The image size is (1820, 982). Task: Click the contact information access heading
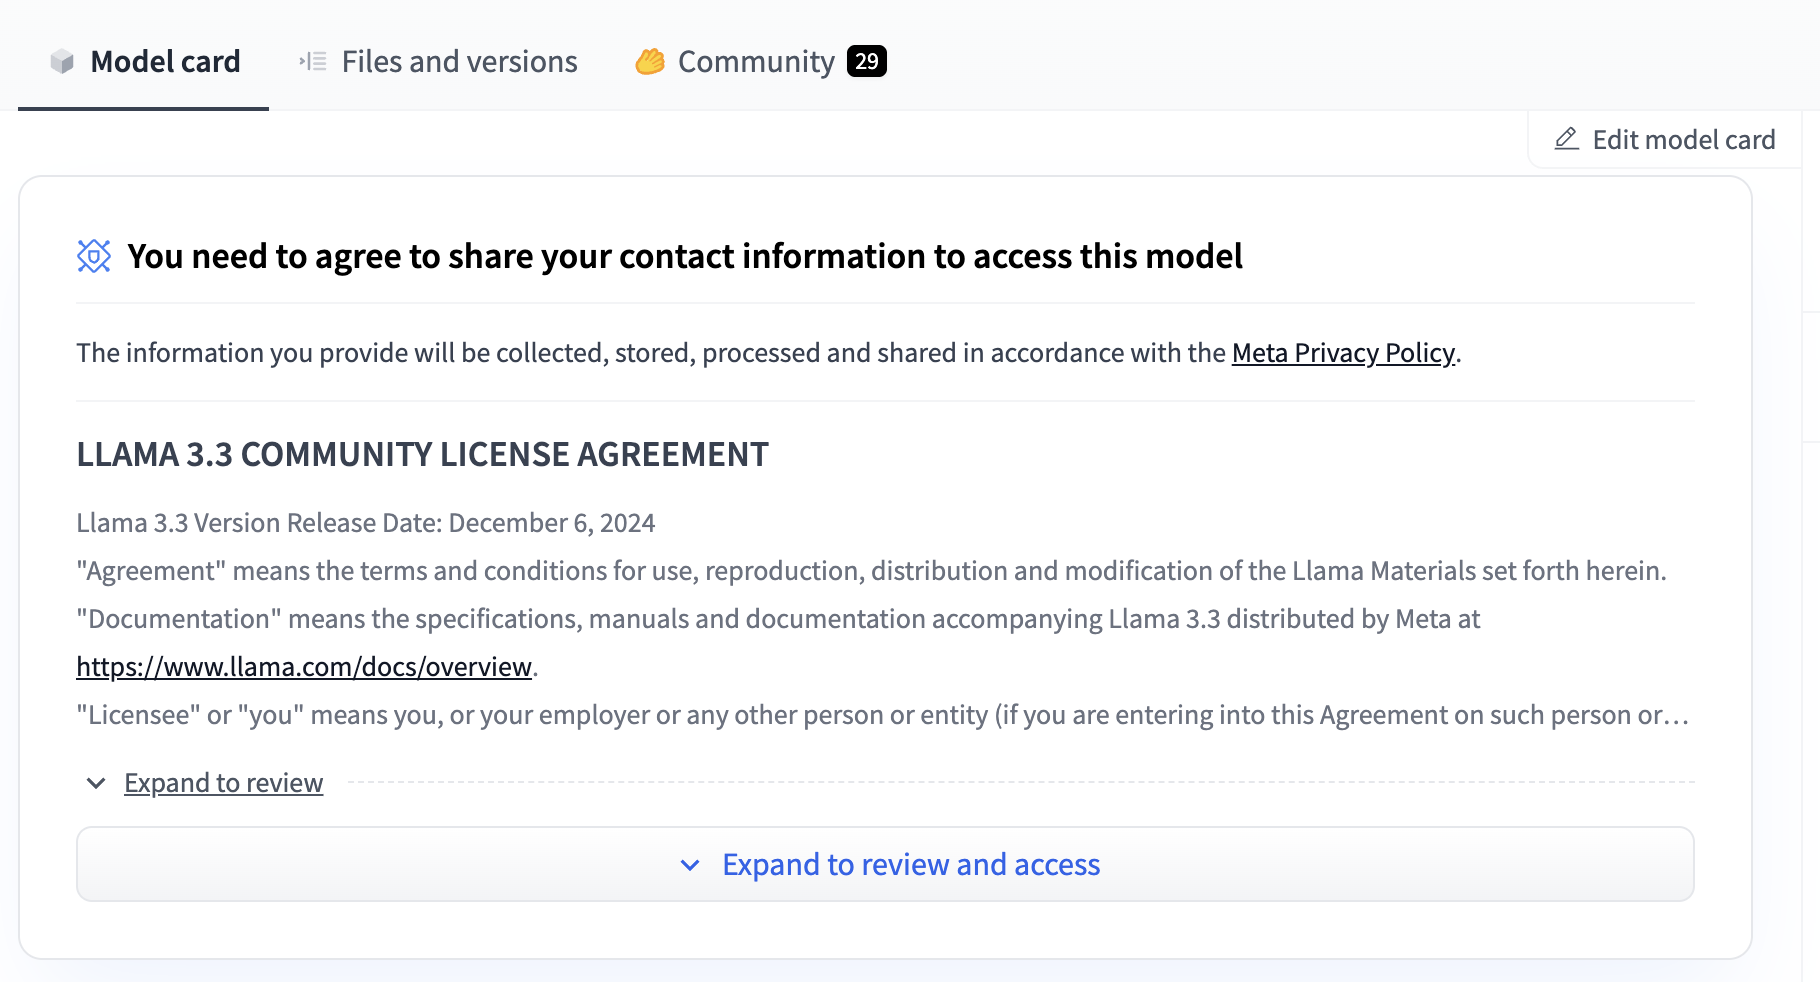(x=685, y=256)
